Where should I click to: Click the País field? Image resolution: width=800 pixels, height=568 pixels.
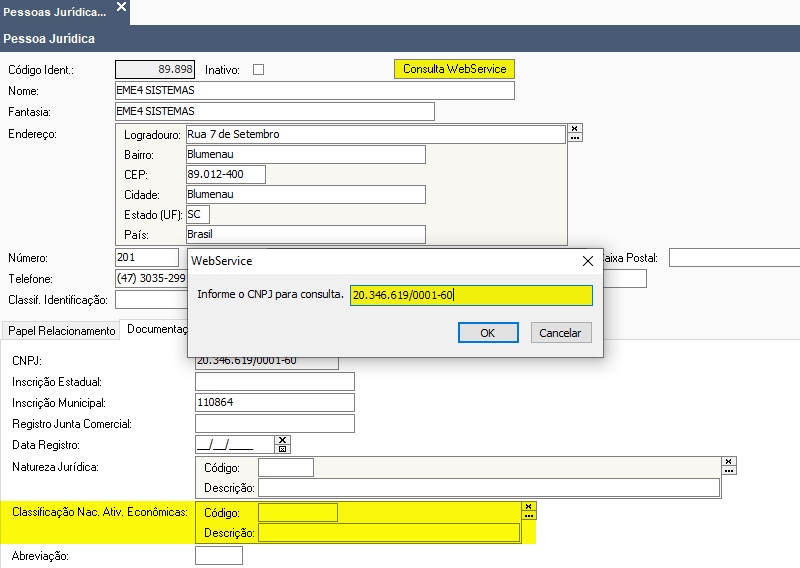(x=306, y=234)
